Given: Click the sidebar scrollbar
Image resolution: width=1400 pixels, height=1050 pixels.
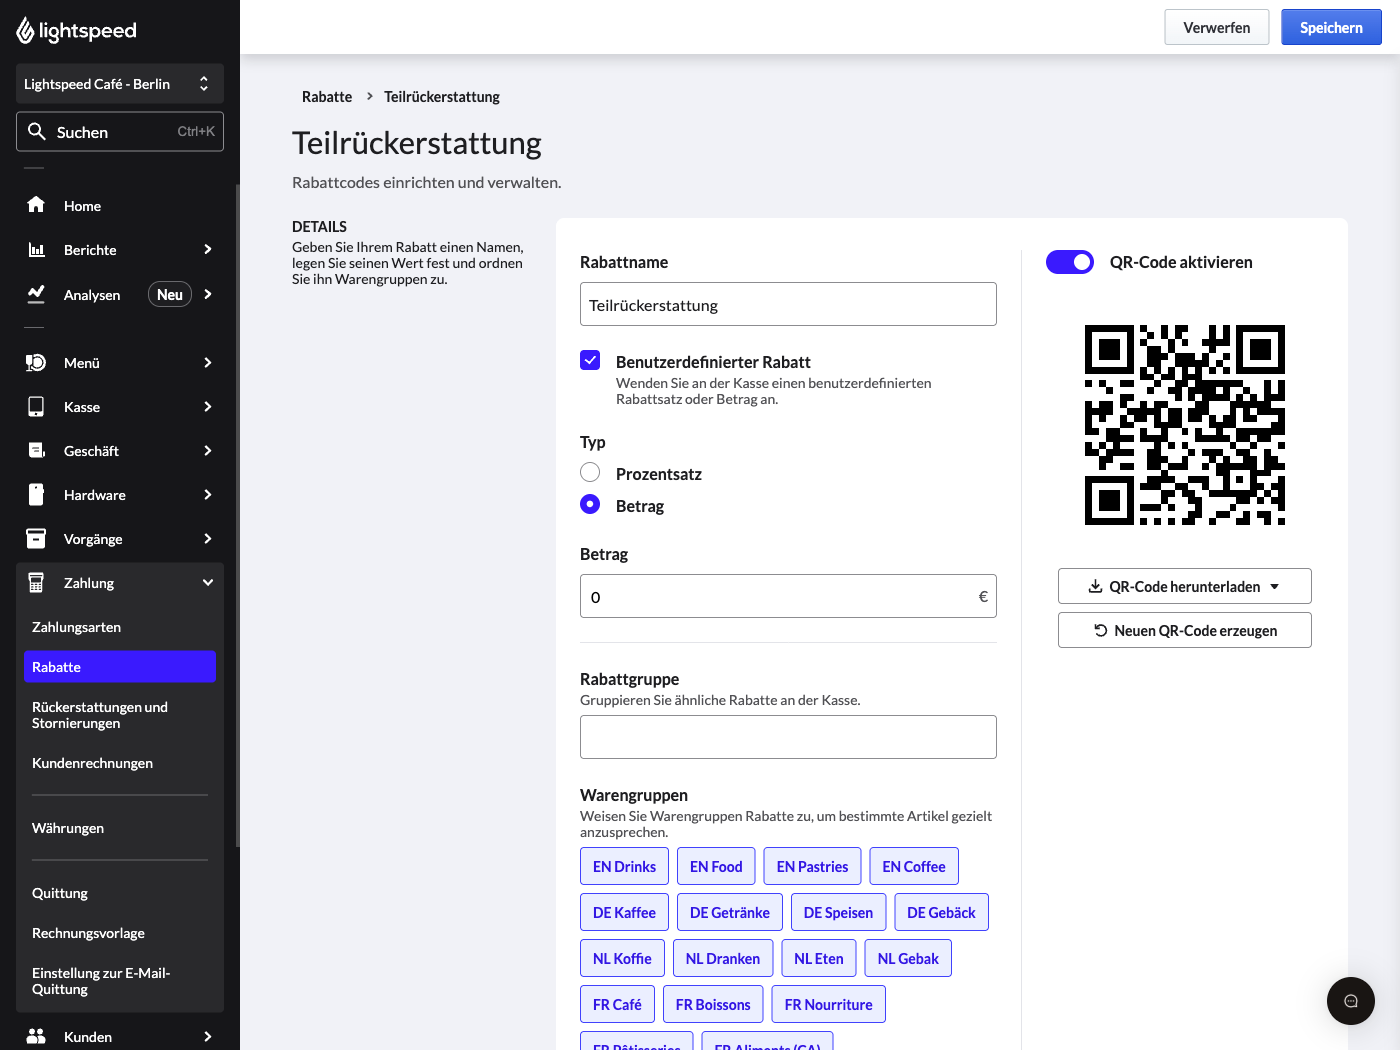Looking at the screenshot, I should pyautogui.click(x=237, y=515).
